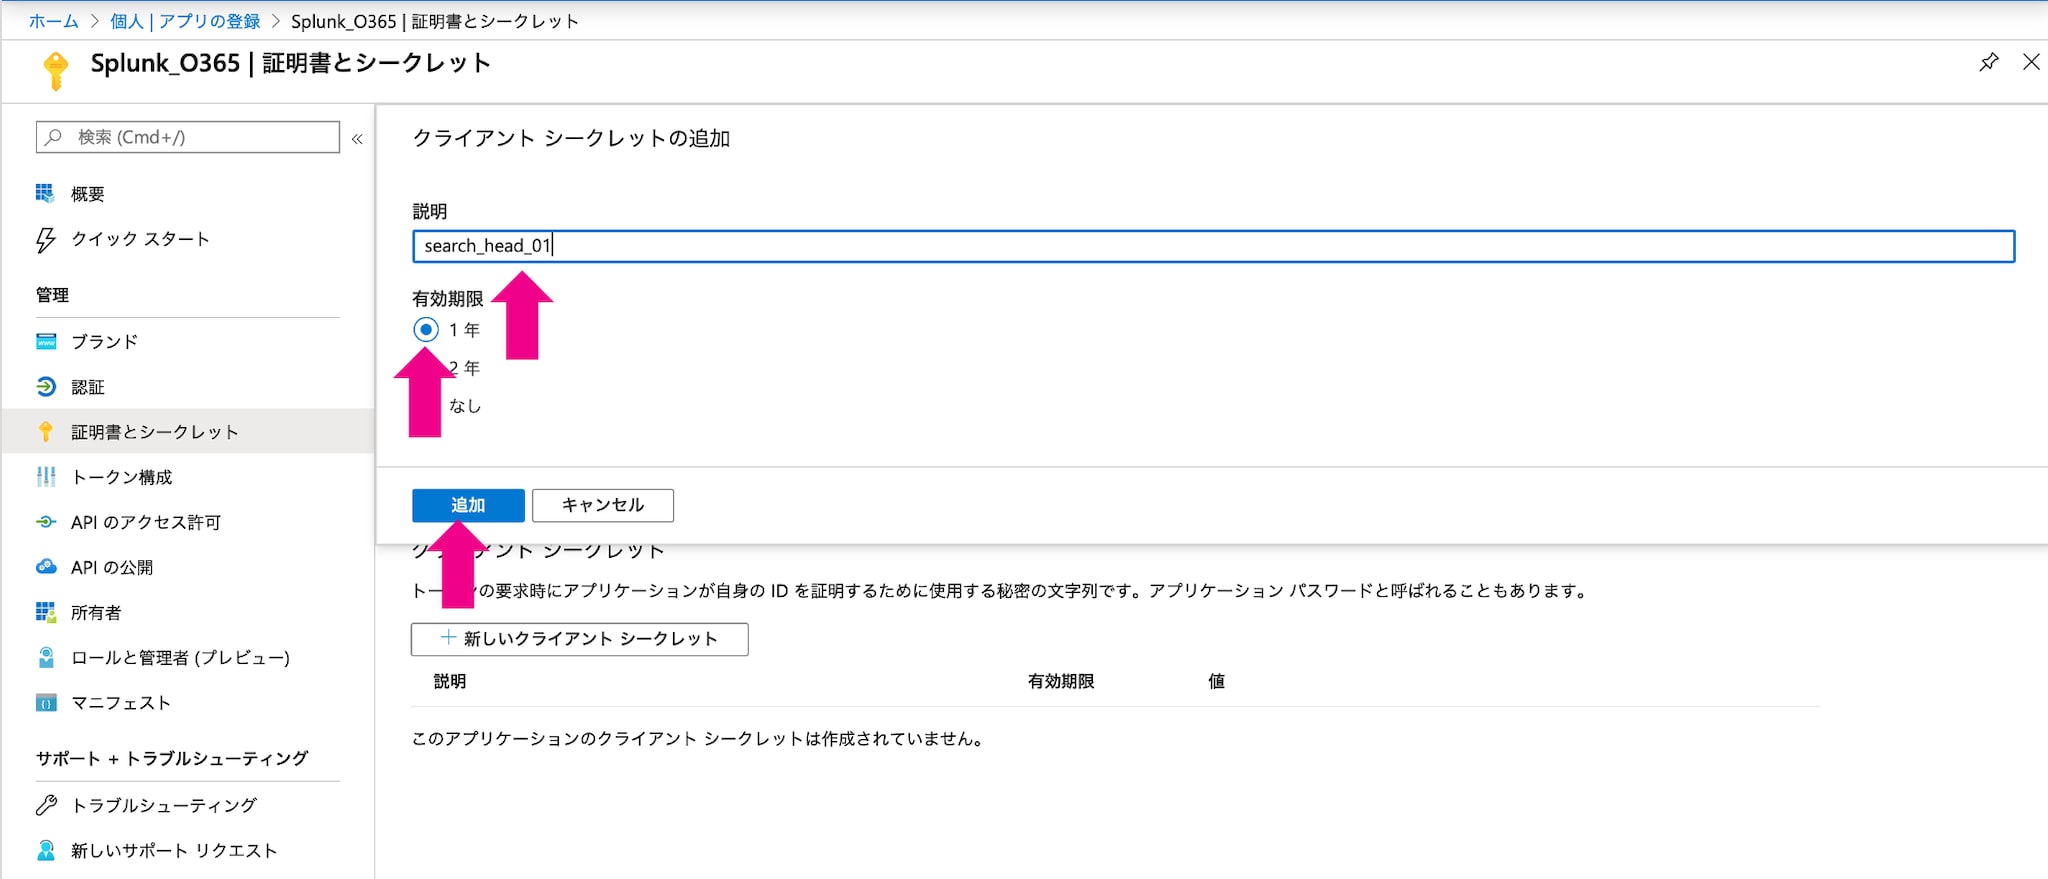Click the ロールと管理者 person icon
Screen dimensions: 2048x879
[46, 657]
